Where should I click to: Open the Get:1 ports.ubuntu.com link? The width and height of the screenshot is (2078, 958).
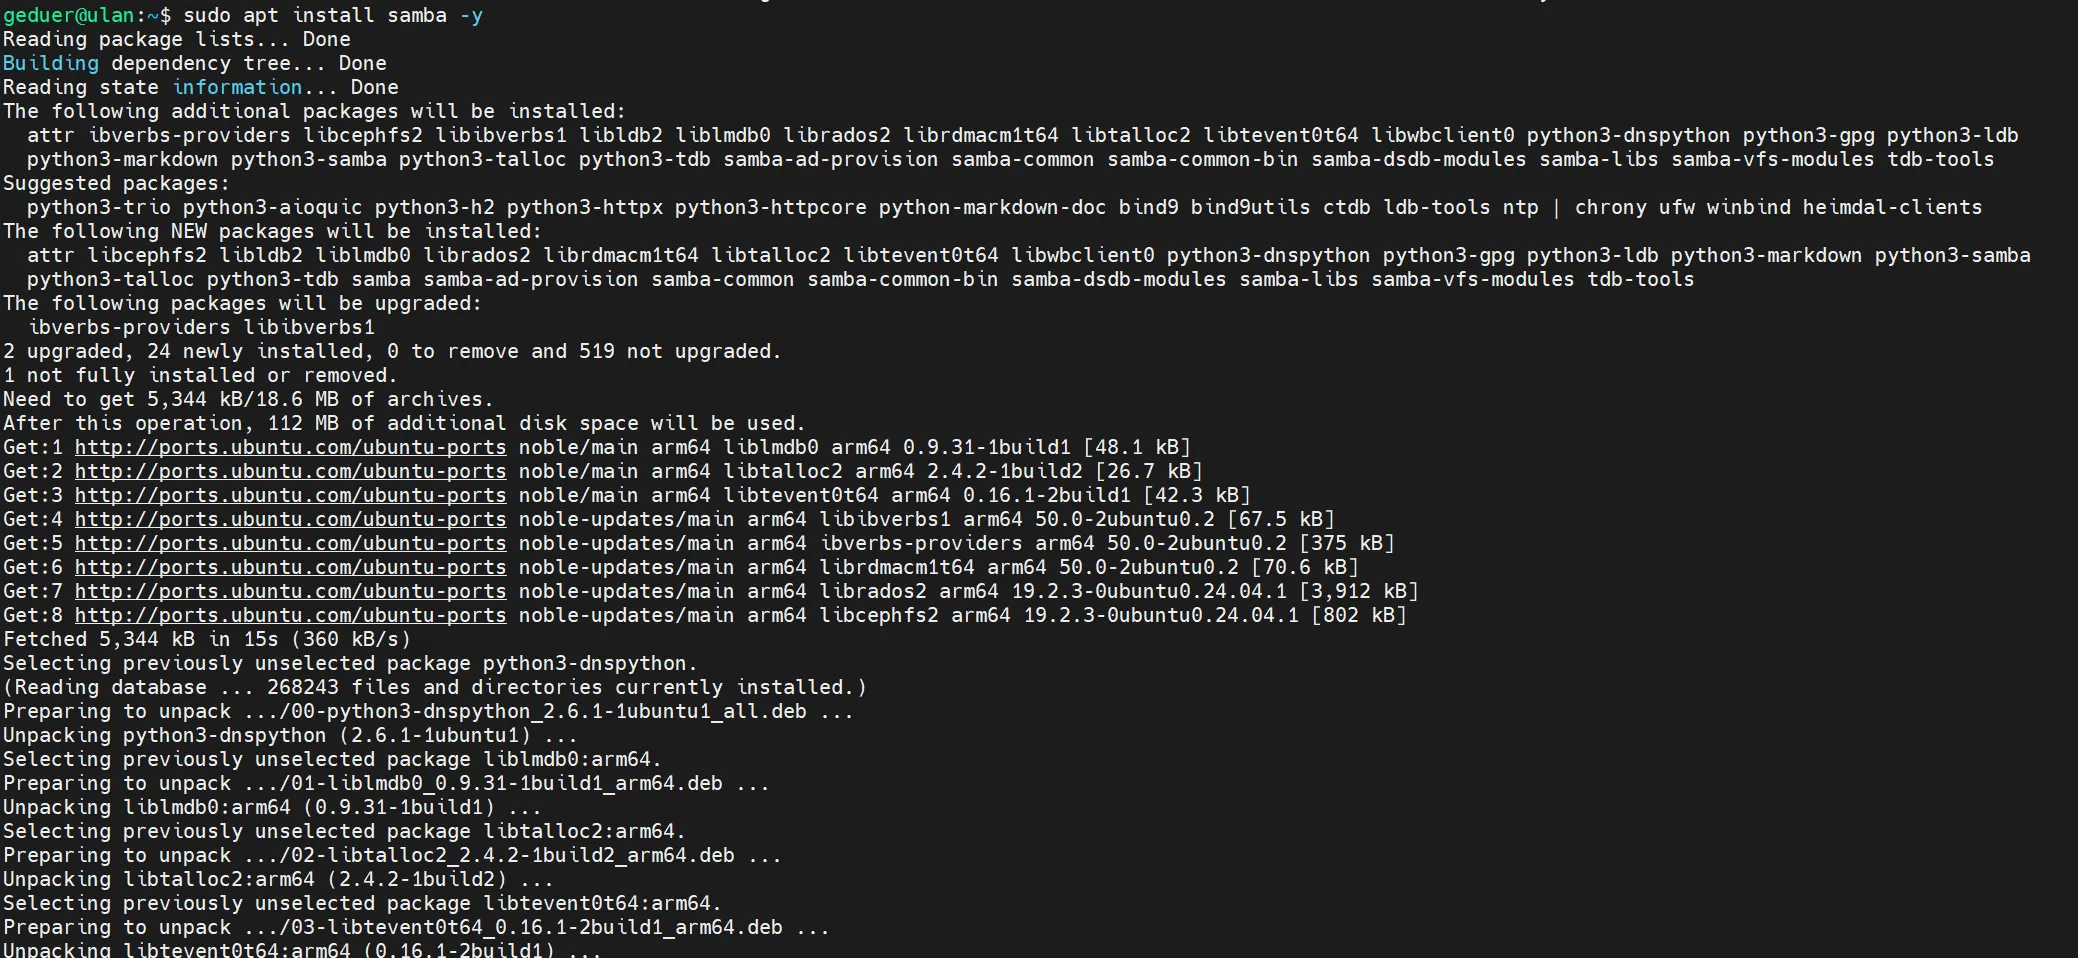click(x=290, y=447)
